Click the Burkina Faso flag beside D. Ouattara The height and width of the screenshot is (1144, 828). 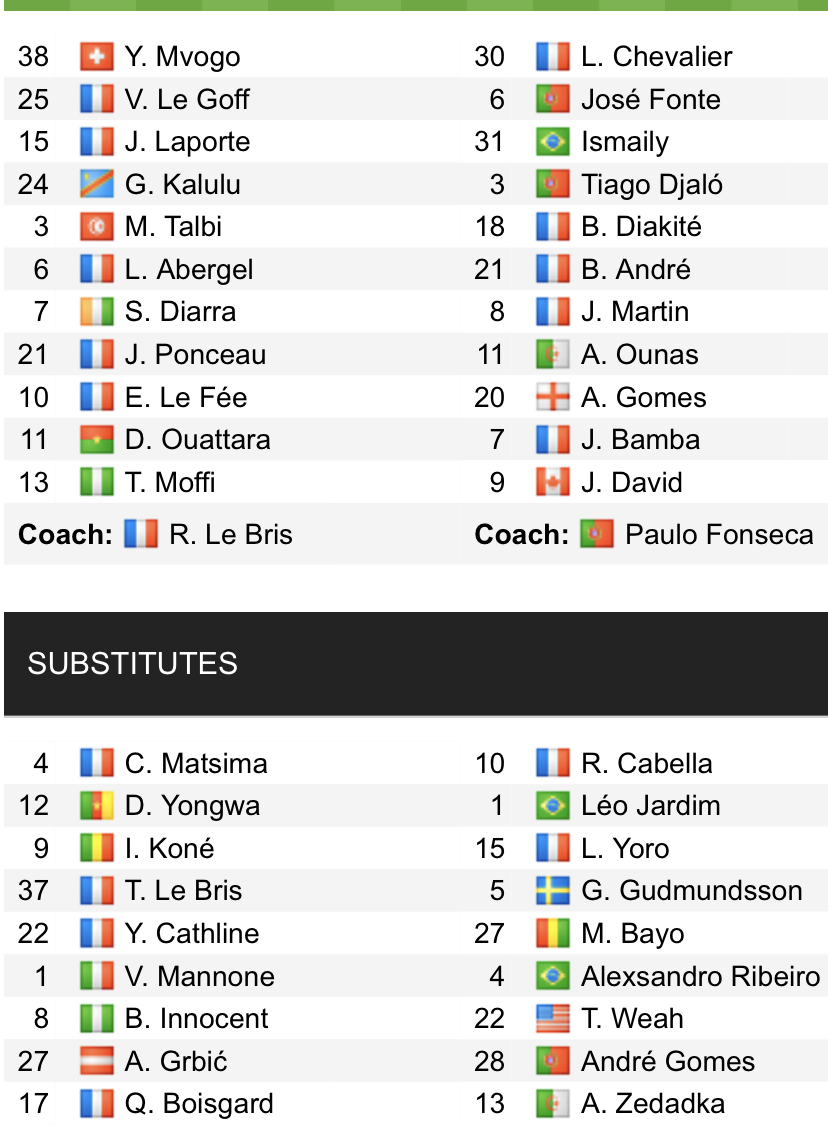(96, 440)
